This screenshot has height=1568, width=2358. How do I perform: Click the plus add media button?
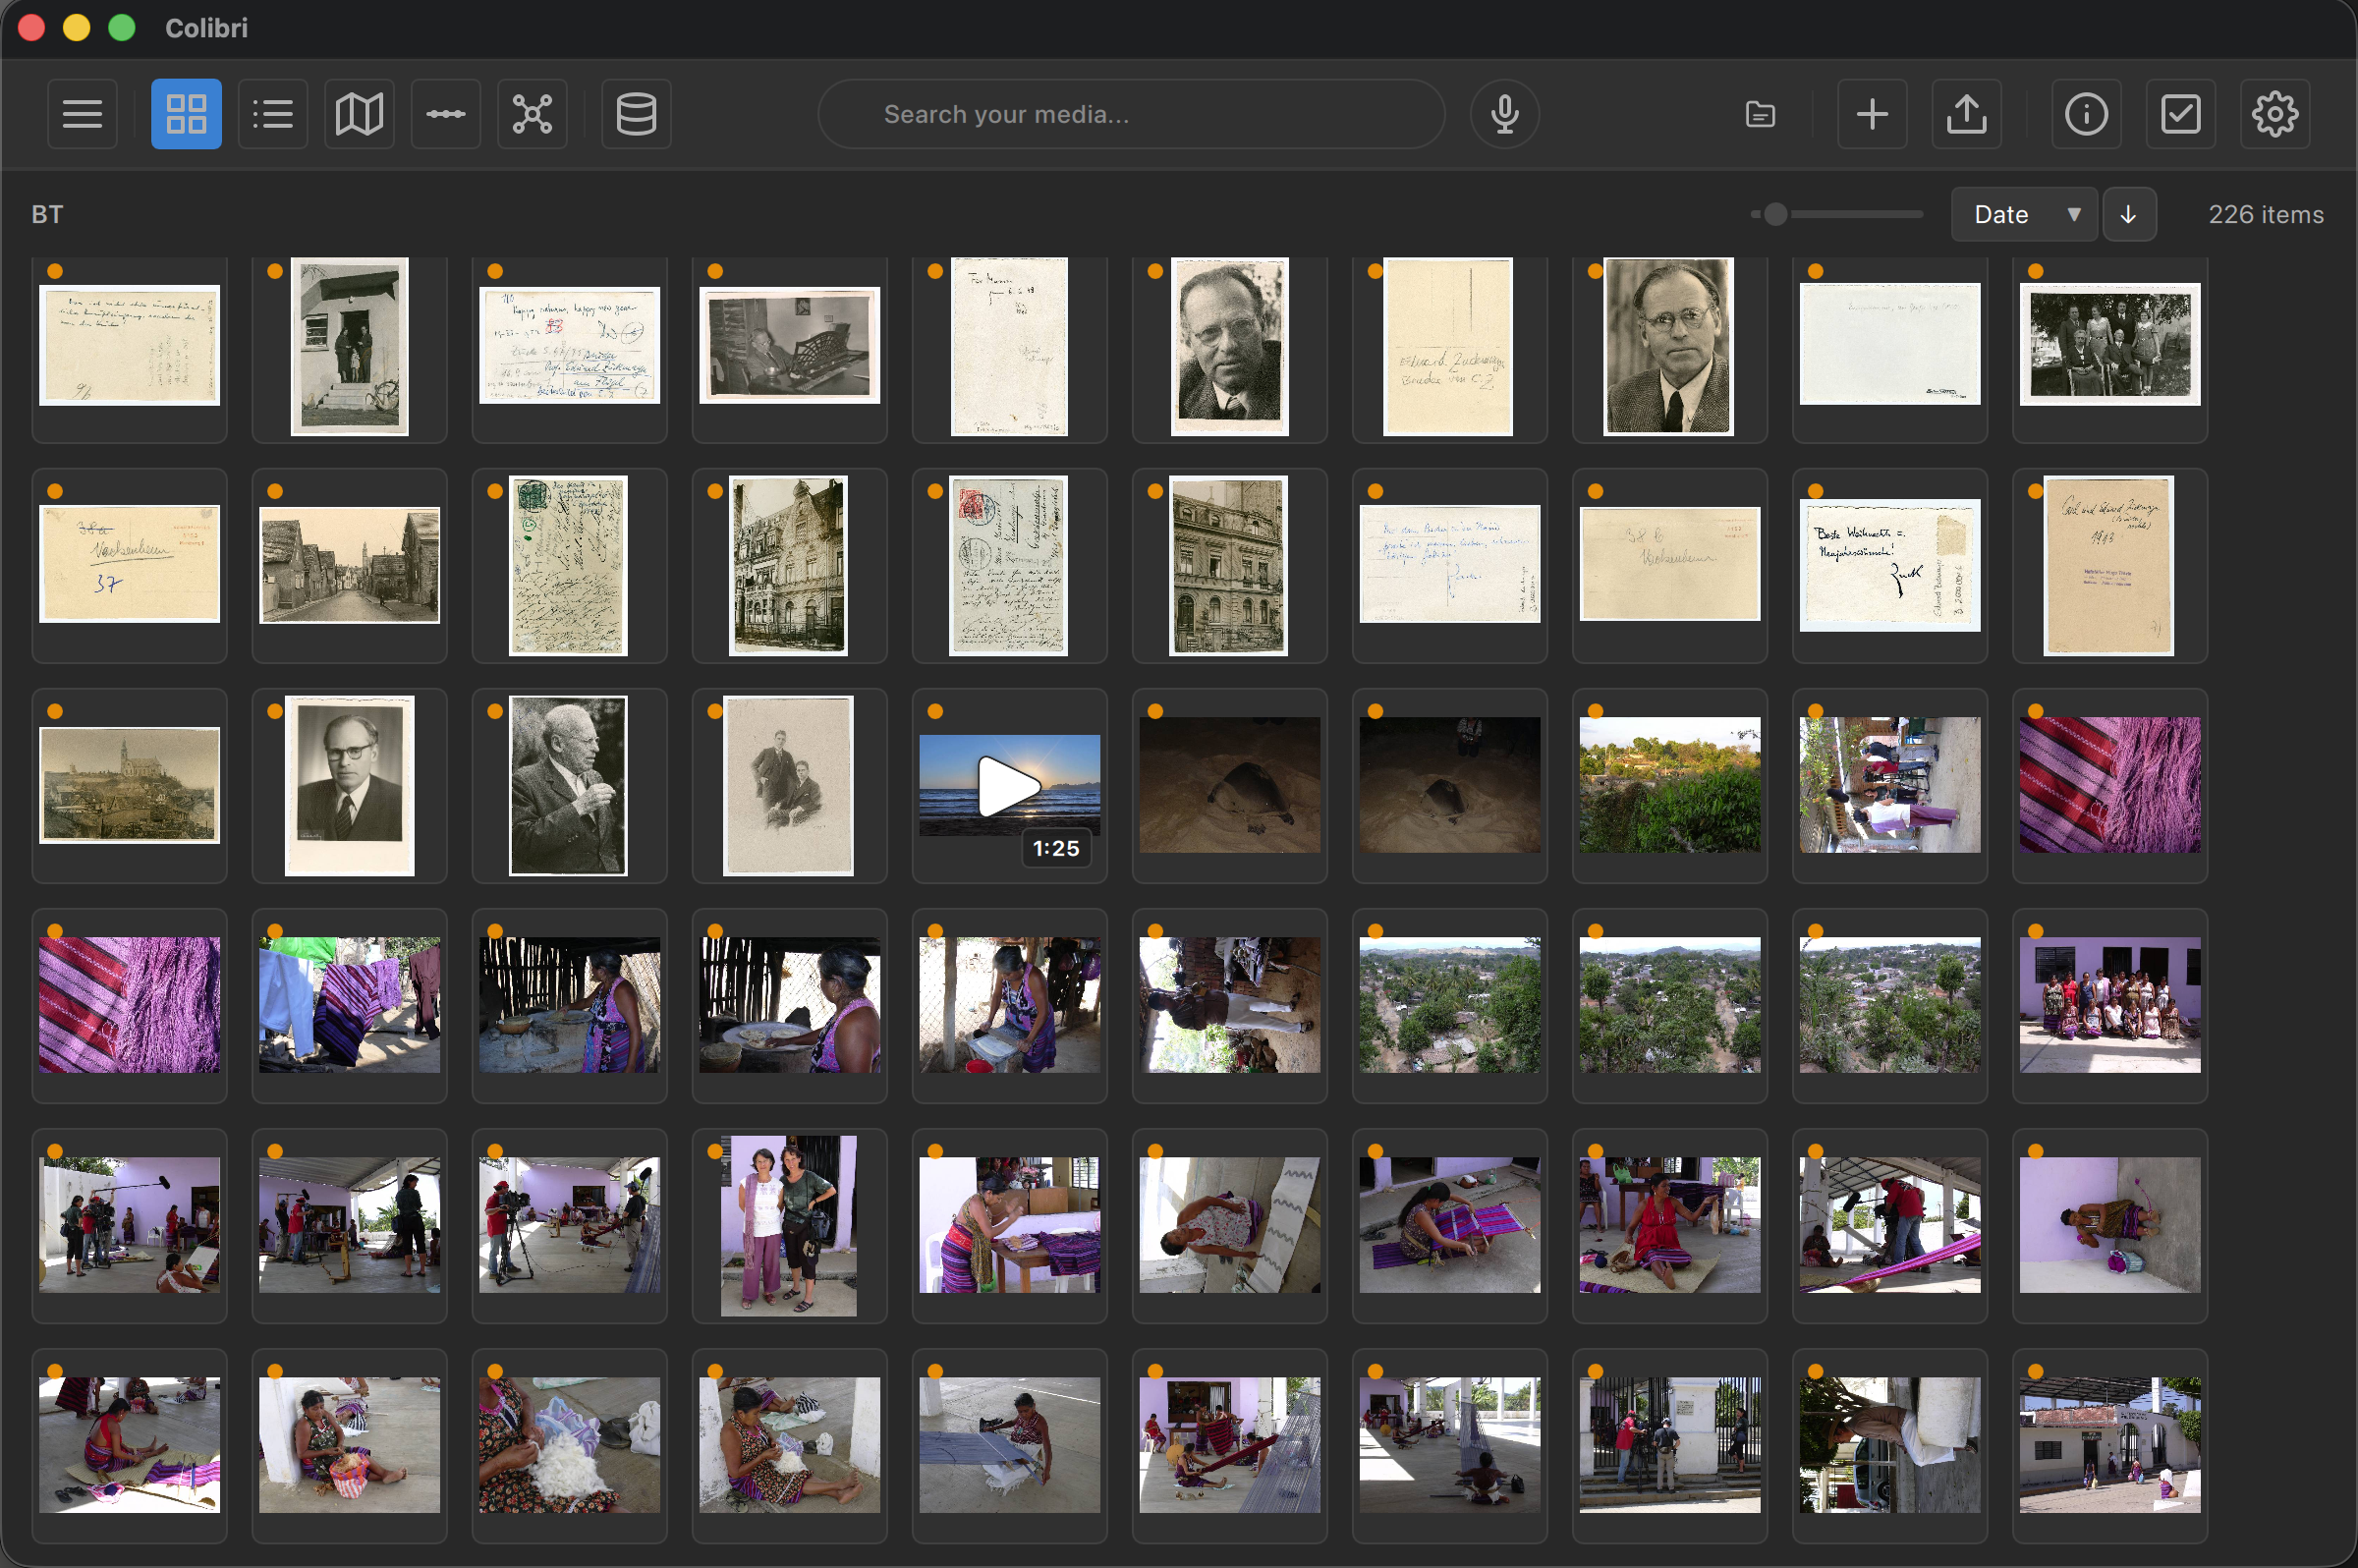pyautogui.click(x=1872, y=114)
